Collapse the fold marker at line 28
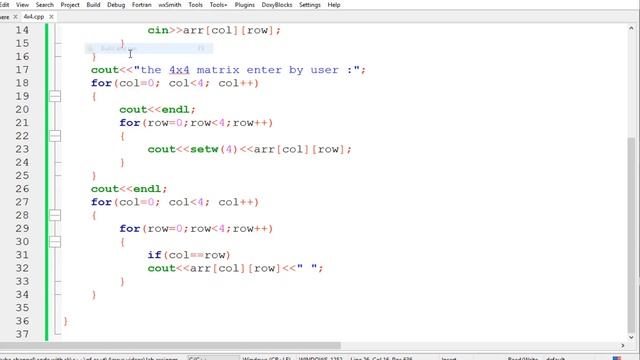This screenshot has height=360, width=640. [x=55, y=215]
